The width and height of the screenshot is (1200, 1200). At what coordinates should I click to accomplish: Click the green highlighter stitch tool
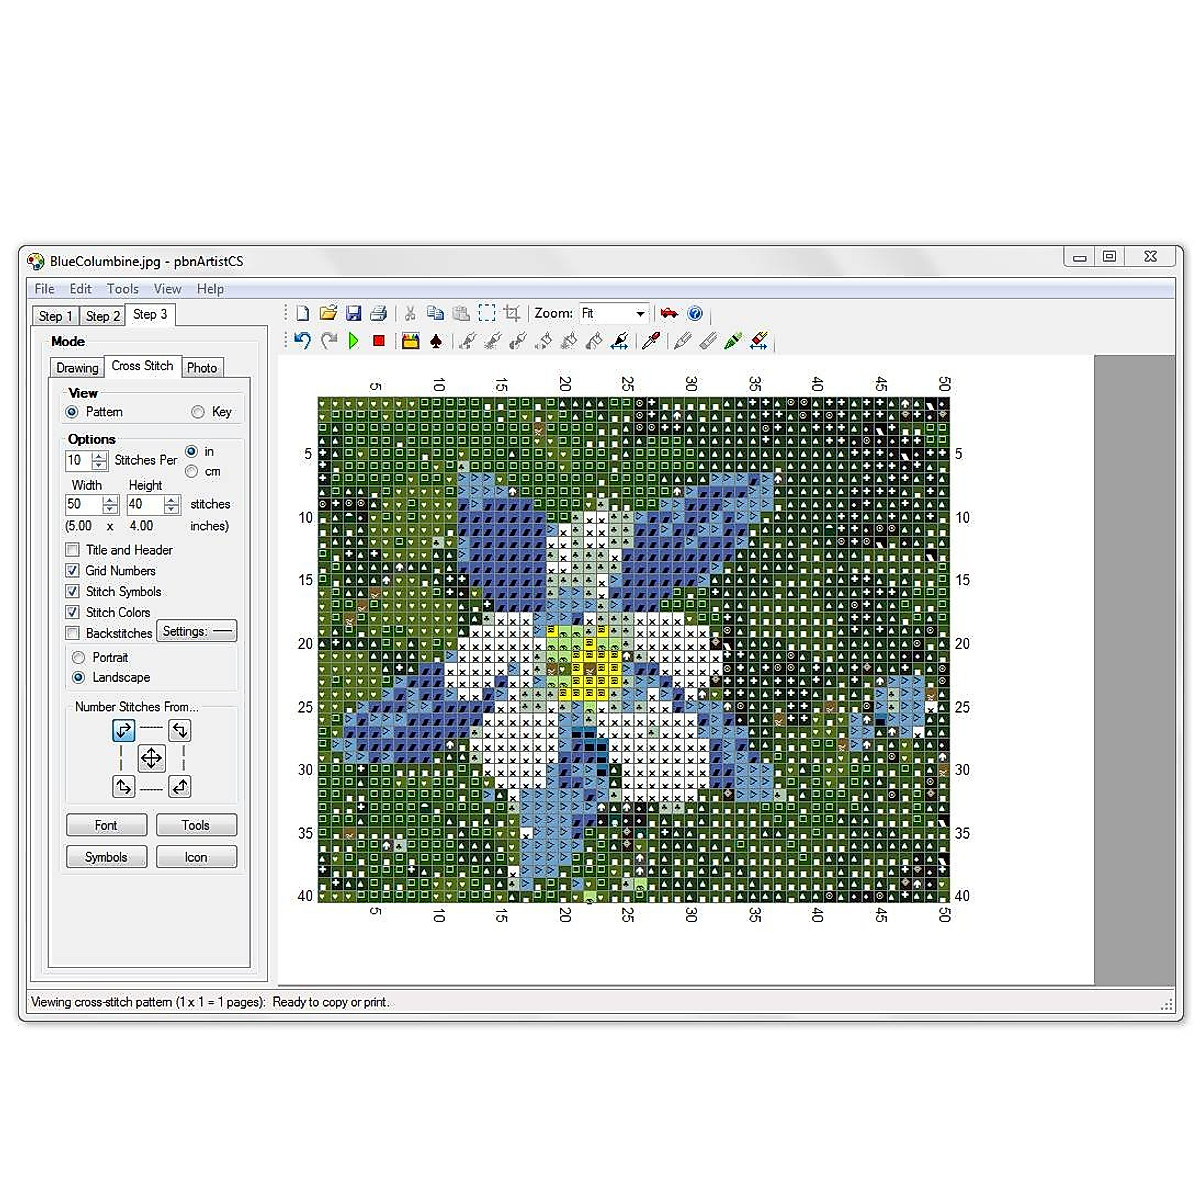pos(734,341)
